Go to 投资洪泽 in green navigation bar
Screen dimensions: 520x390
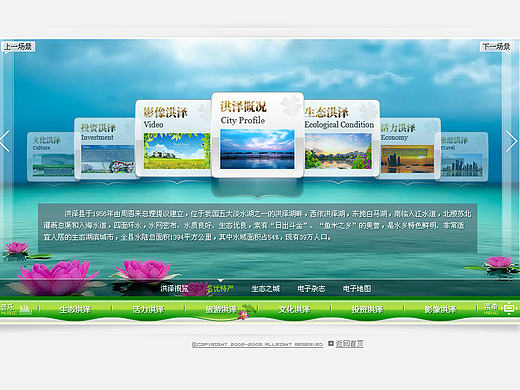(367, 309)
